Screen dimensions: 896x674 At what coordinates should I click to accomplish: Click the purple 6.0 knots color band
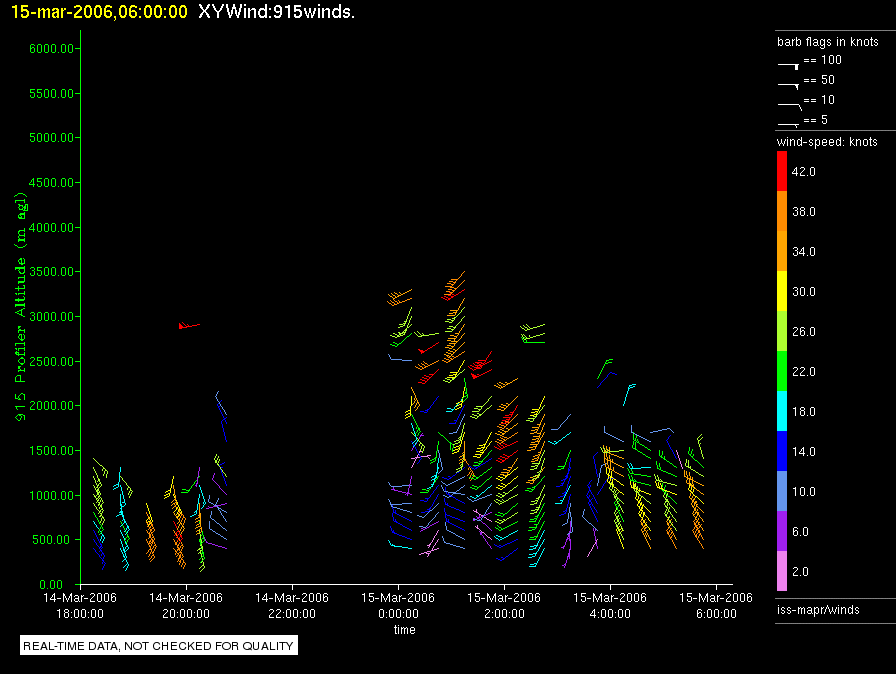(x=782, y=531)
